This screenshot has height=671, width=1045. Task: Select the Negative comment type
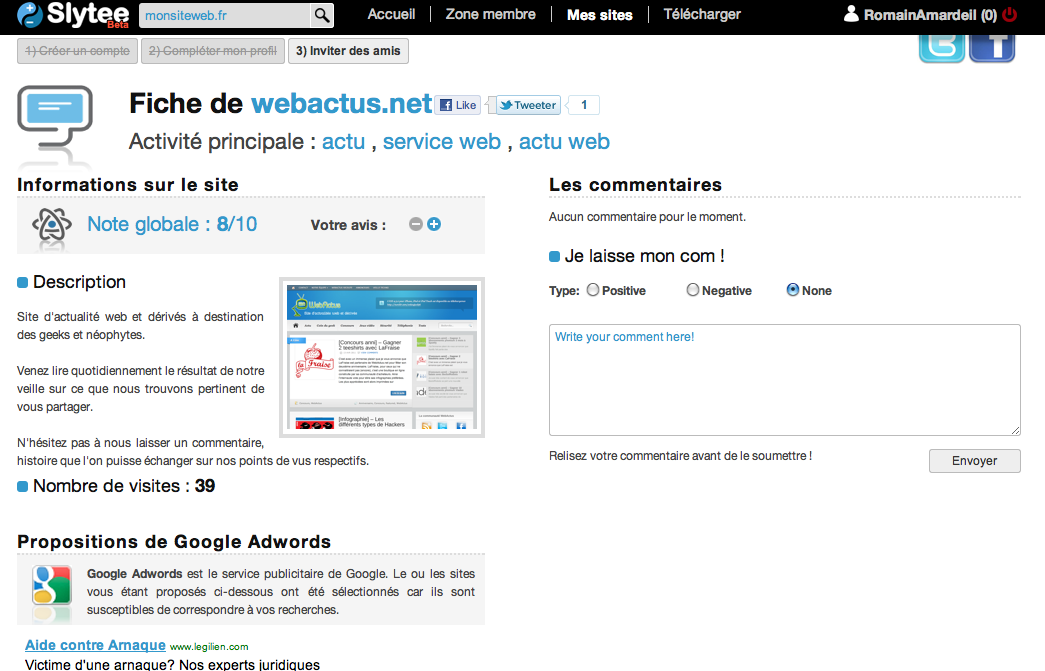(693, 290)
